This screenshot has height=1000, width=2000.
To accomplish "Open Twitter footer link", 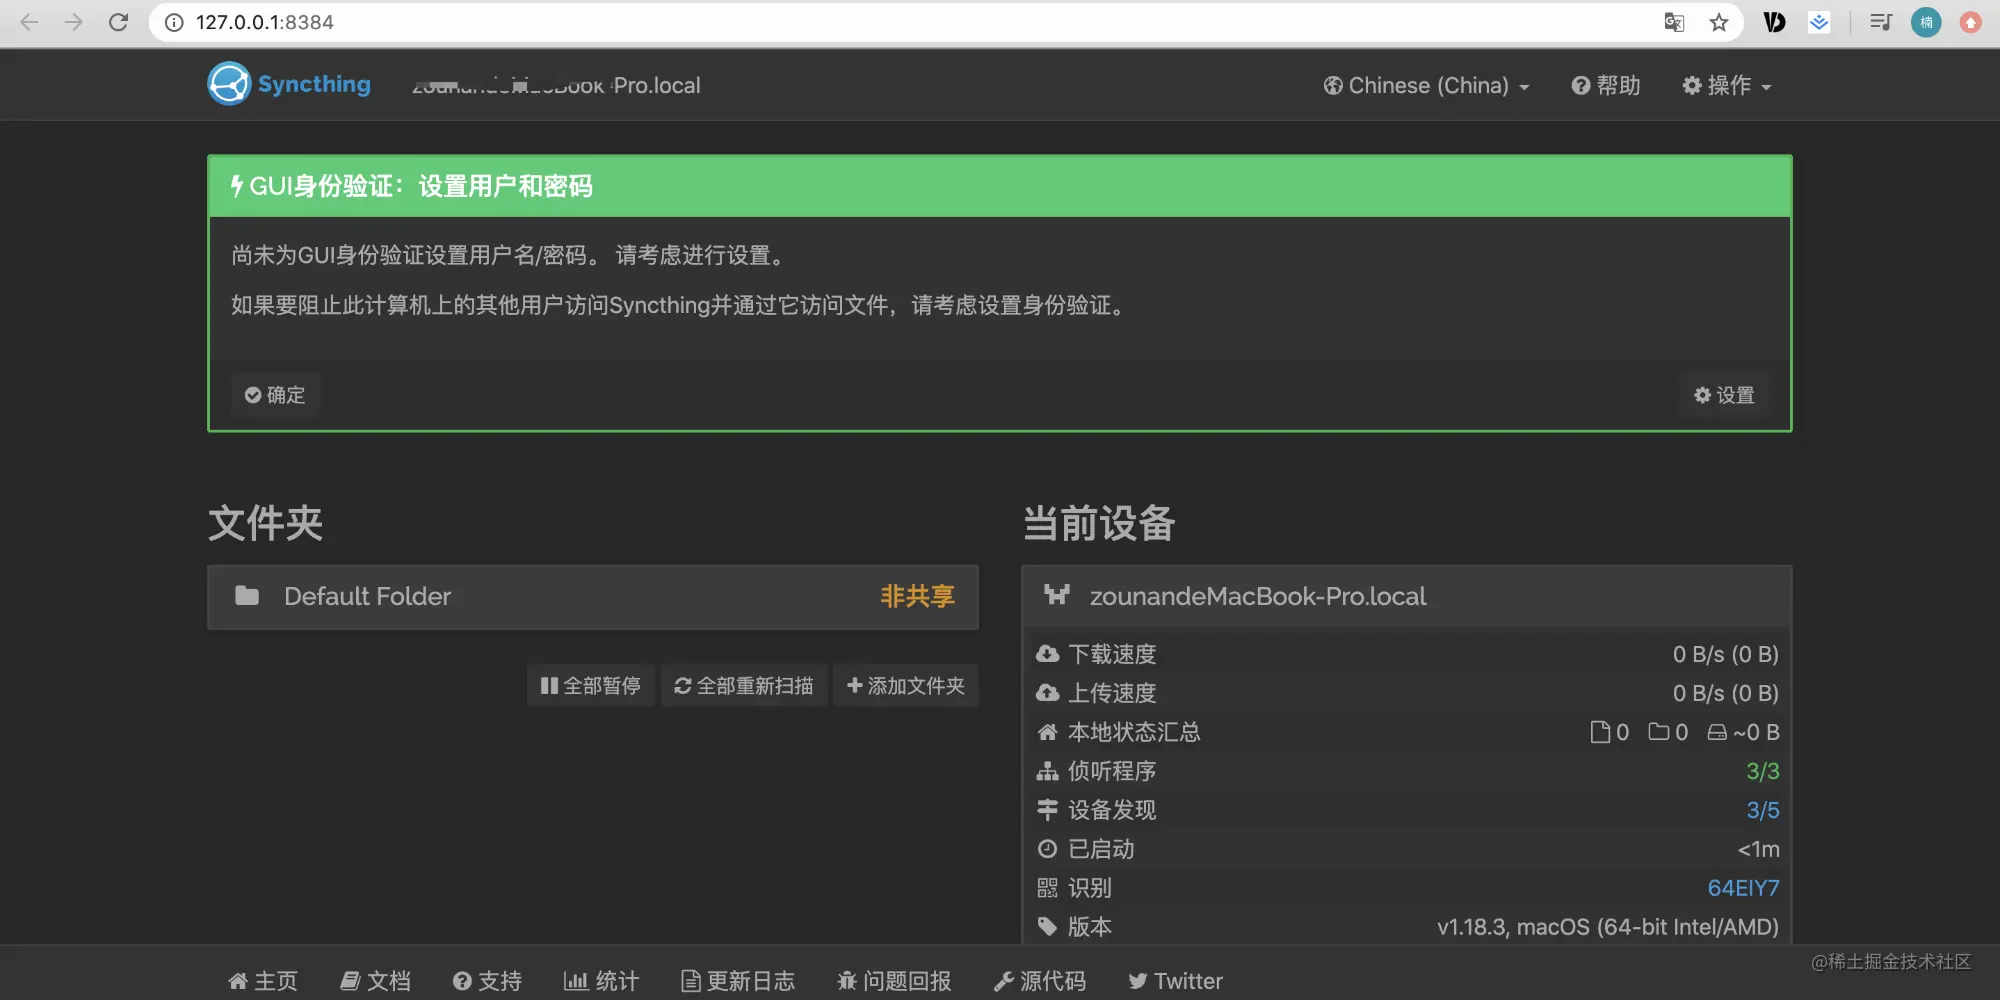I will pos(1176,981).
